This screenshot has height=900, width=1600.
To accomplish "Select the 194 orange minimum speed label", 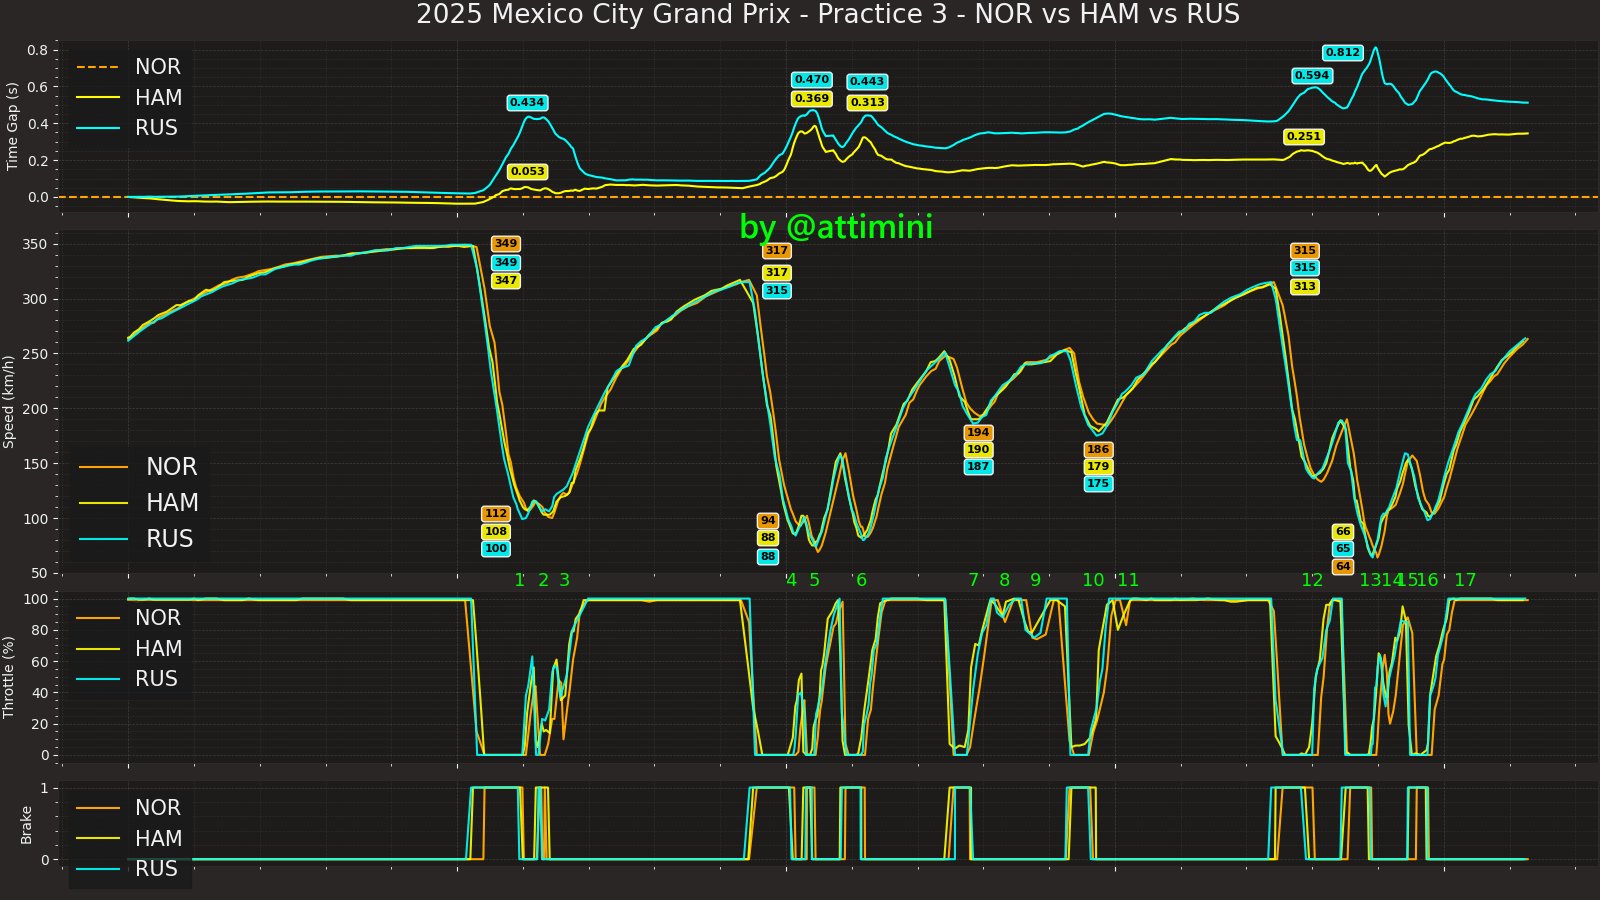I will coord(977,433).
